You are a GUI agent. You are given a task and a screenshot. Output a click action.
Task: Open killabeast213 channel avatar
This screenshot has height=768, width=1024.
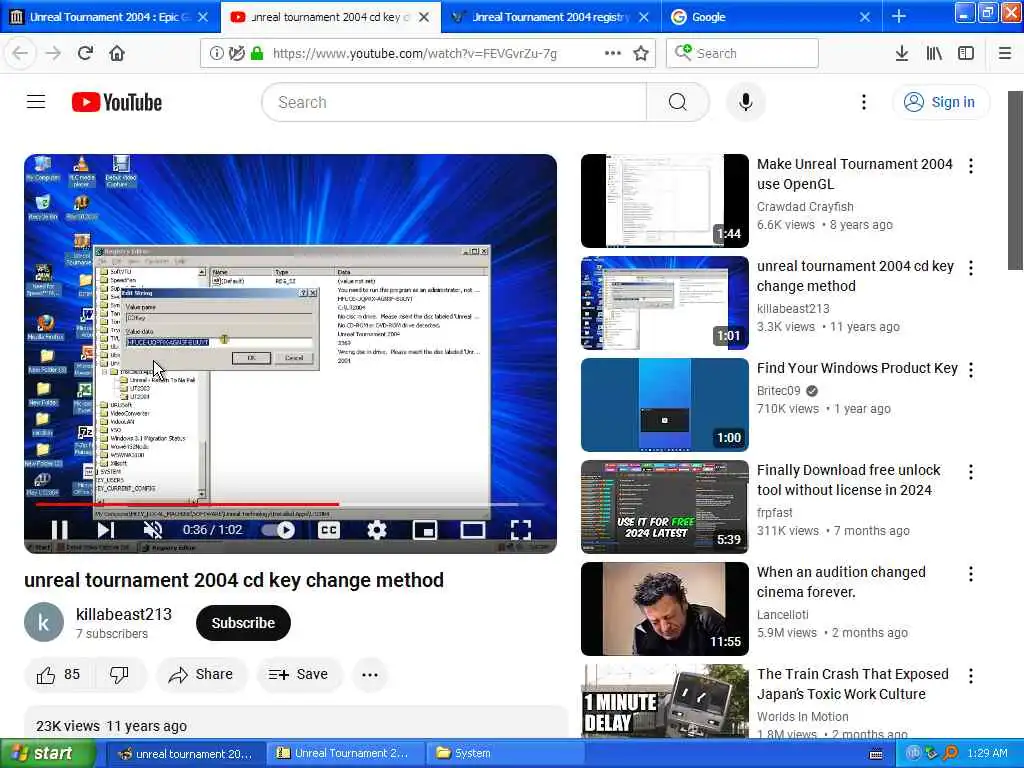tap(44, 622)
